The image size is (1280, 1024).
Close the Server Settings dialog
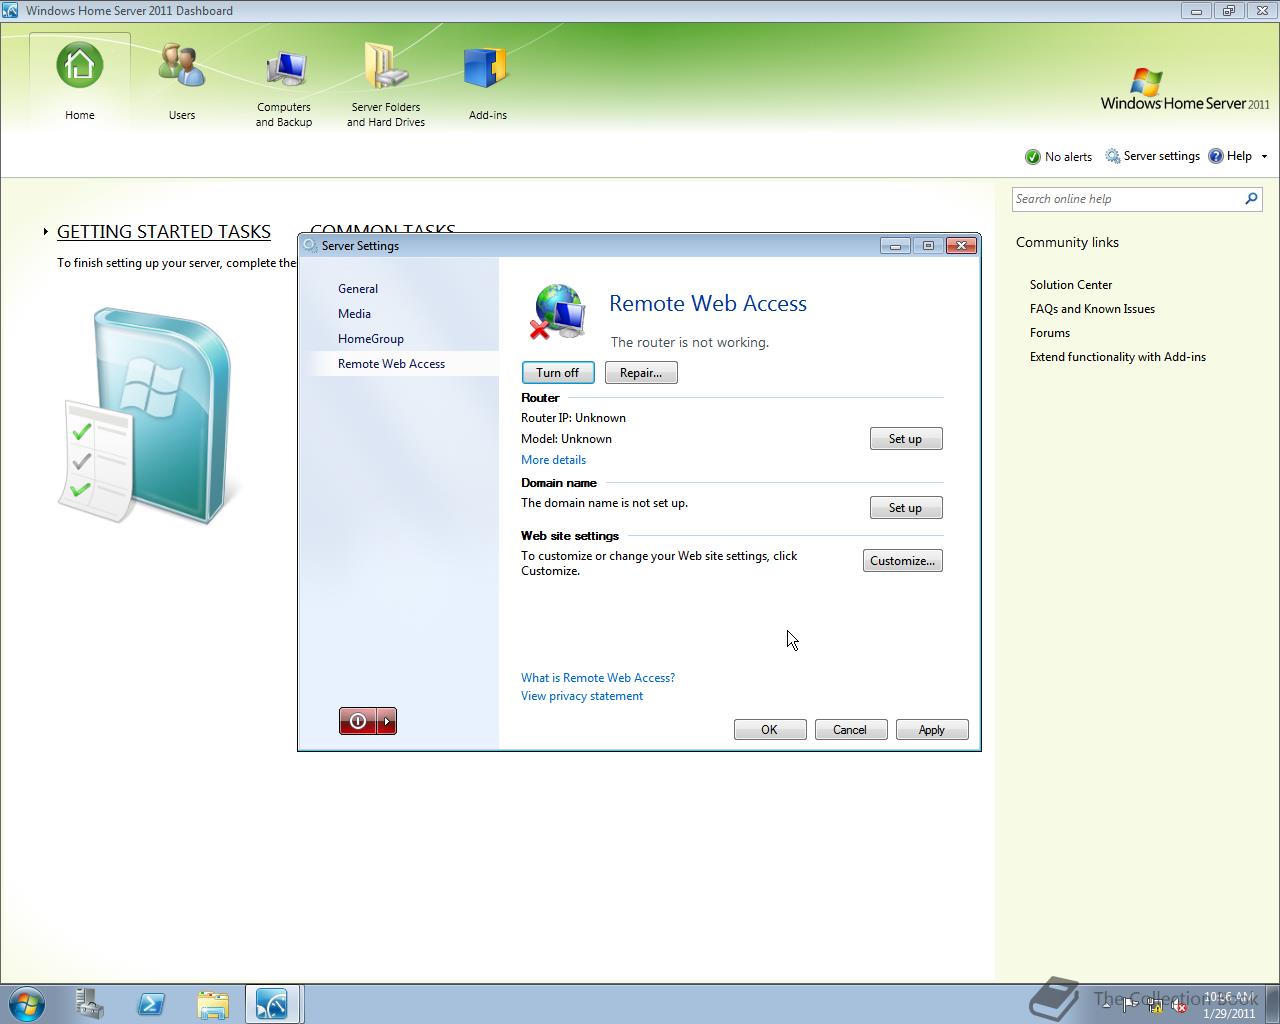(x=961, y=246)
